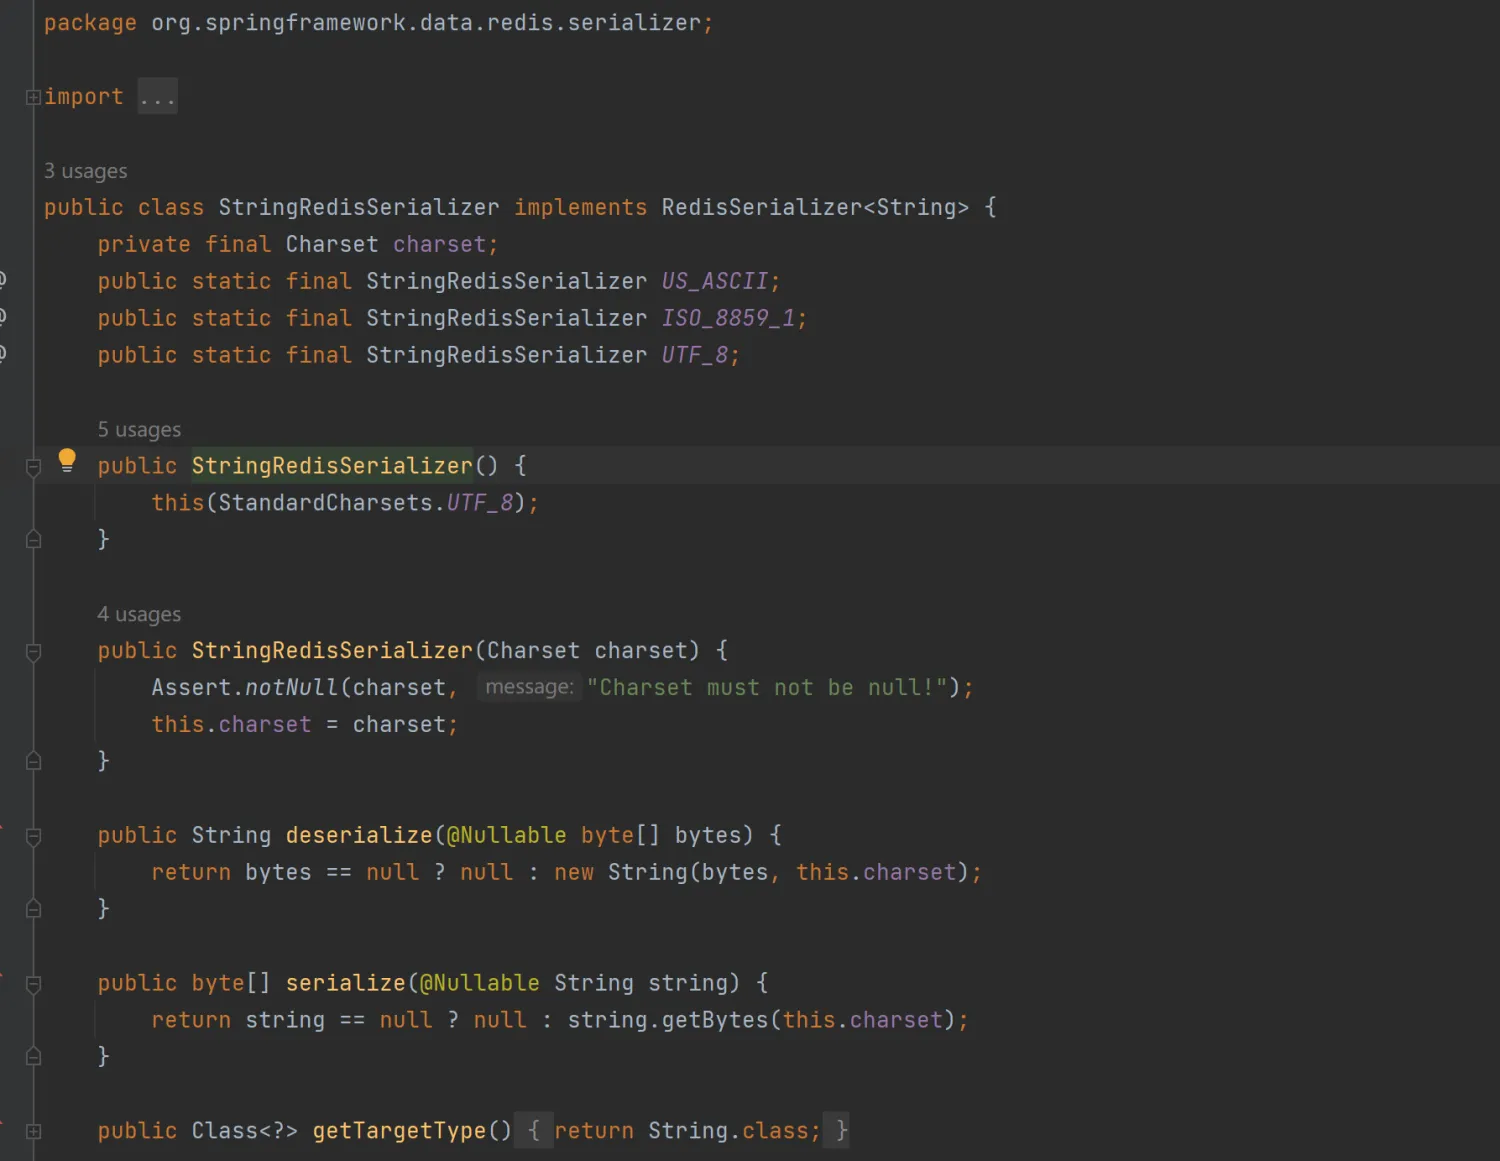The height and width of the screenshot is (1161, 1500).
Task: Select the highlighted StringRedisSerializer constructor name
Action: pos(331,465)
